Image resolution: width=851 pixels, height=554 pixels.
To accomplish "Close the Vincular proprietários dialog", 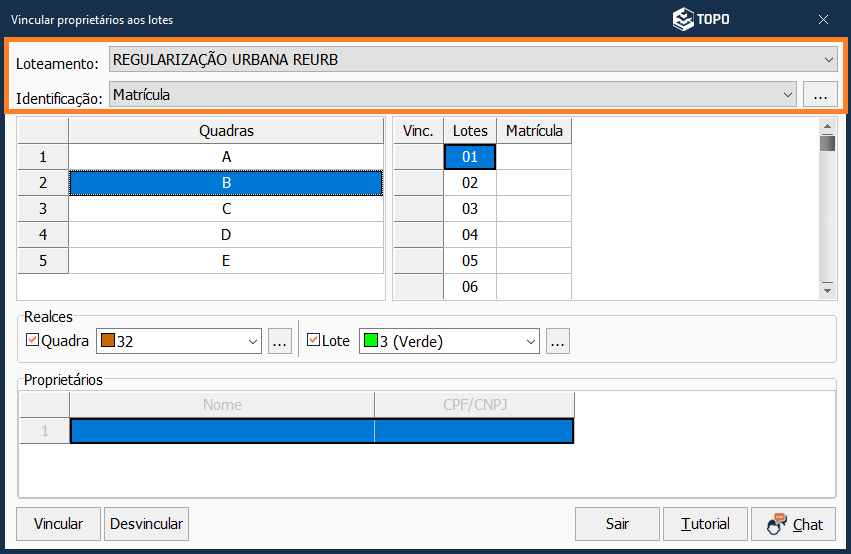I will pos(823,19).
